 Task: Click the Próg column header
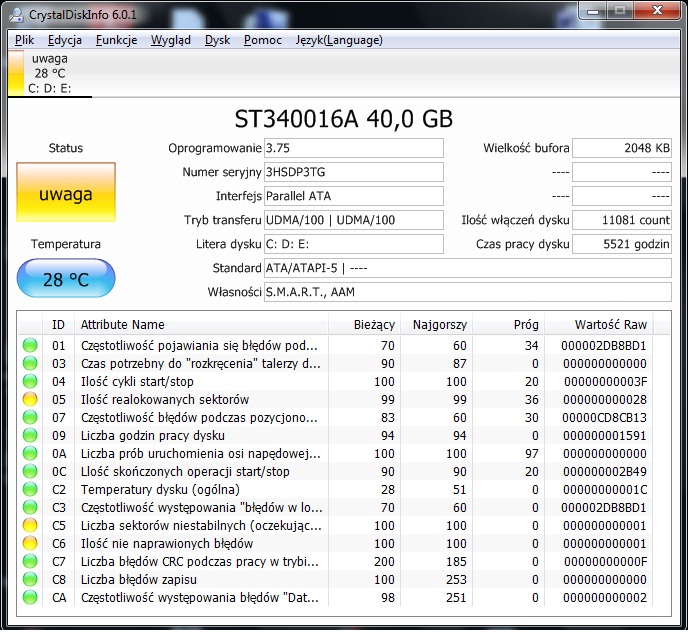(x=508, y=324)
